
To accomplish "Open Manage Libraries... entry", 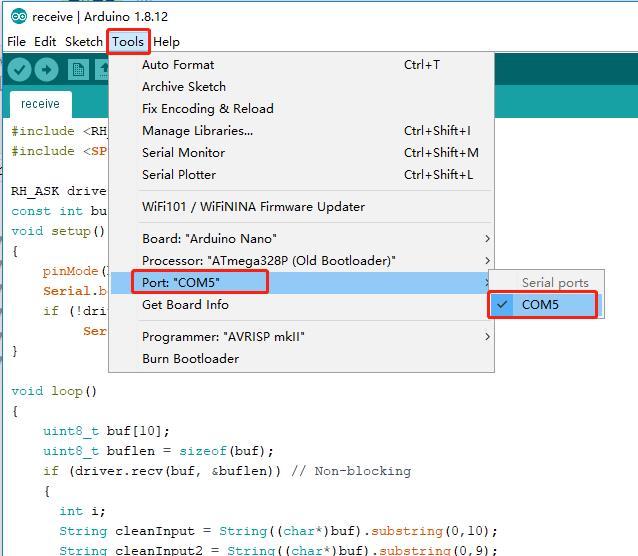I will (301, 131).
